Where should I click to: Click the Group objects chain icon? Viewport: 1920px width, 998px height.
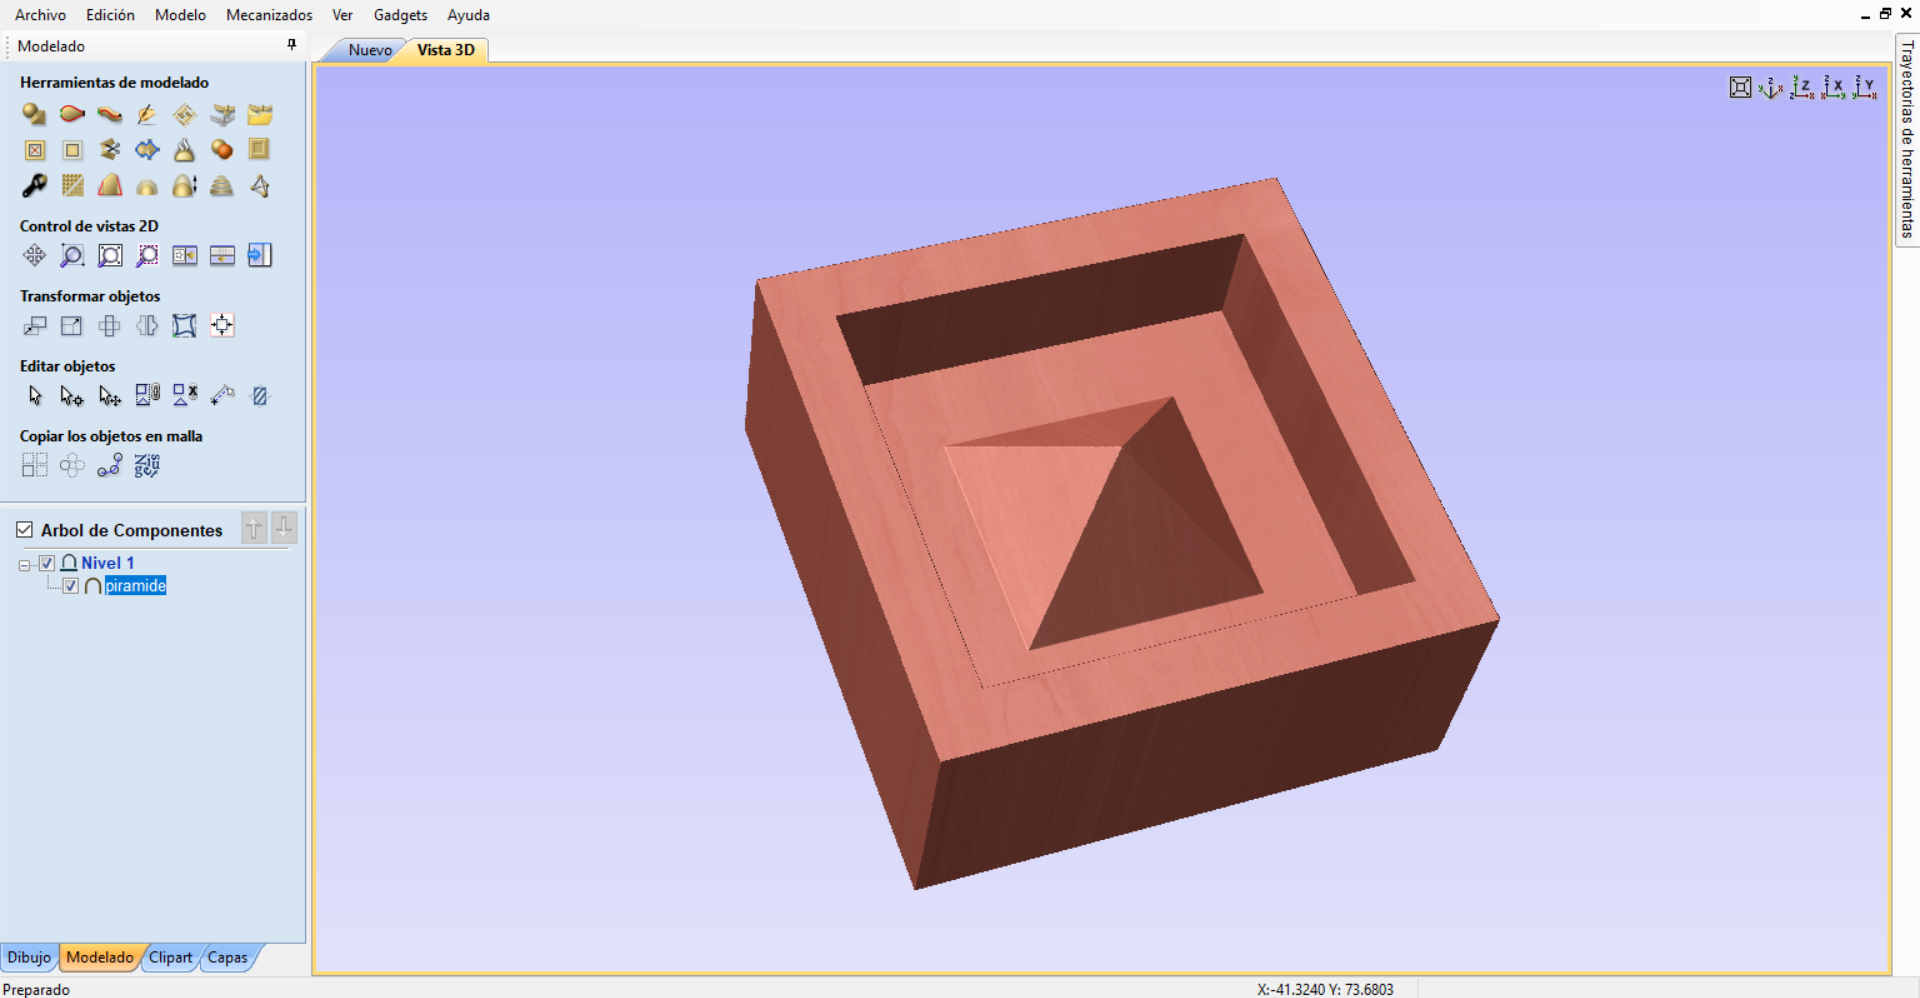point(147,396)
